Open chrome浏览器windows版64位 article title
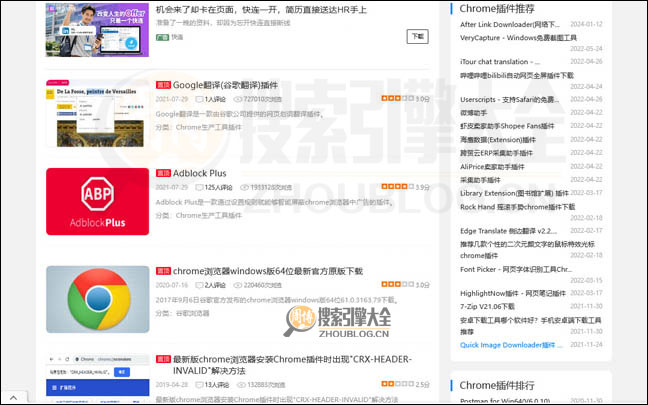The width and height of the screenshot is (648, 405). click(x=268, y=271)
